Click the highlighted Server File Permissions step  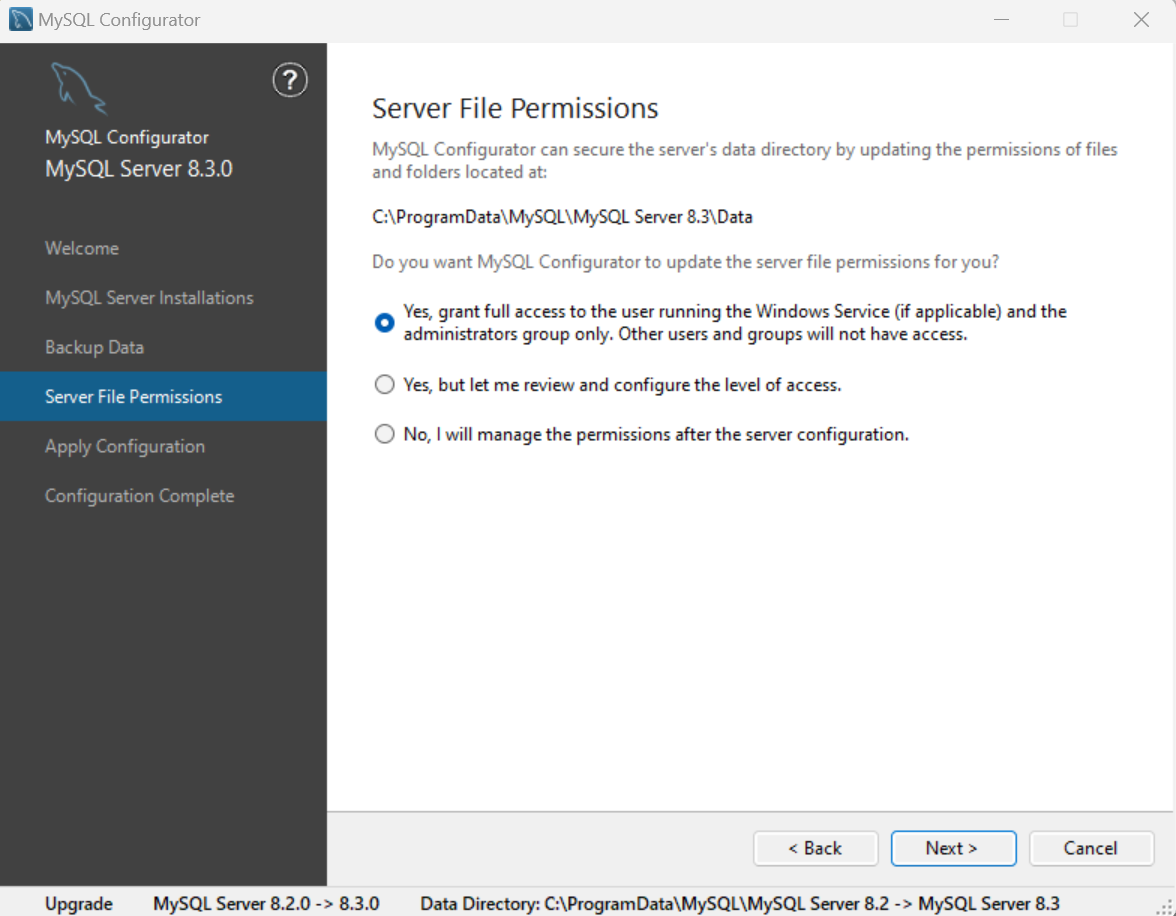pyautogui.click(x=133, y=396)
